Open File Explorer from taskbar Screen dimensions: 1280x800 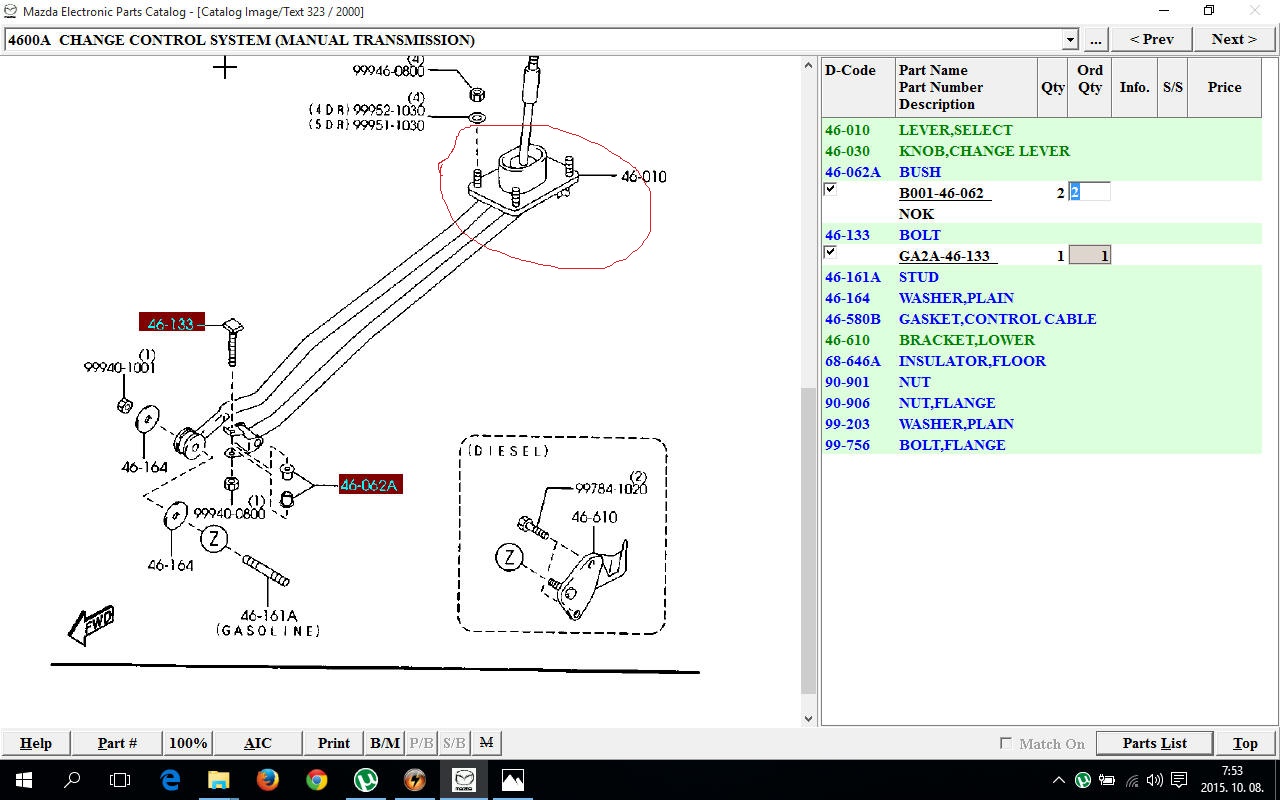pos(218,780)
